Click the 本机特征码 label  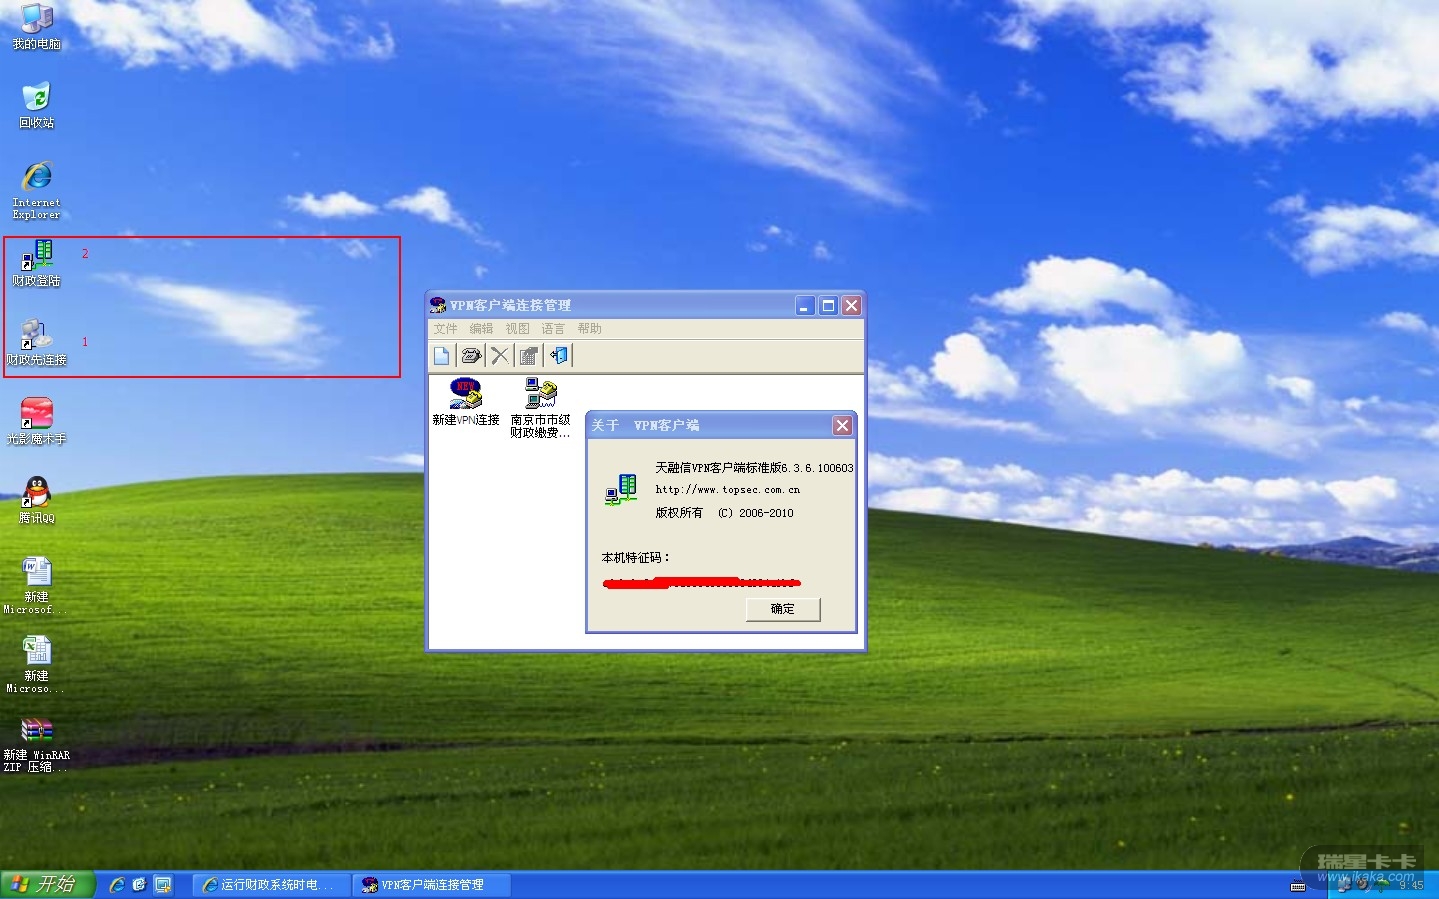coord(636,558)
